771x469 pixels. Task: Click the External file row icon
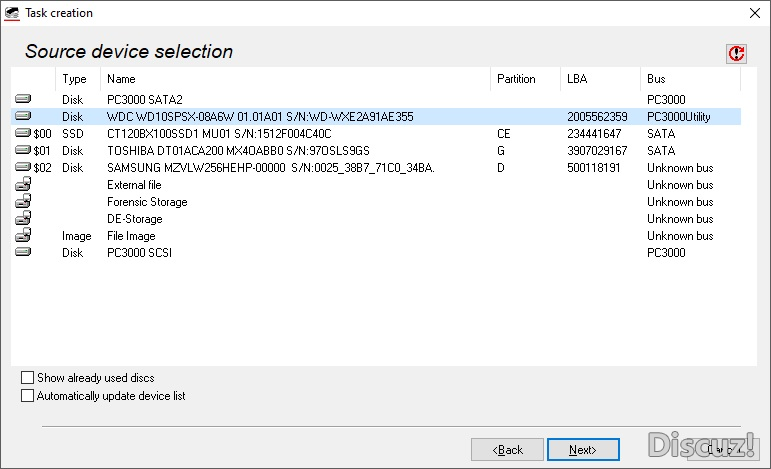tap(23, 184)
